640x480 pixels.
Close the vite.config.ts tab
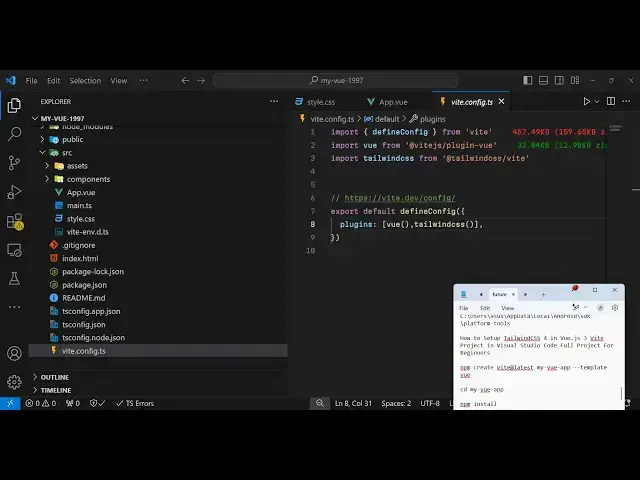click(502, 101)
